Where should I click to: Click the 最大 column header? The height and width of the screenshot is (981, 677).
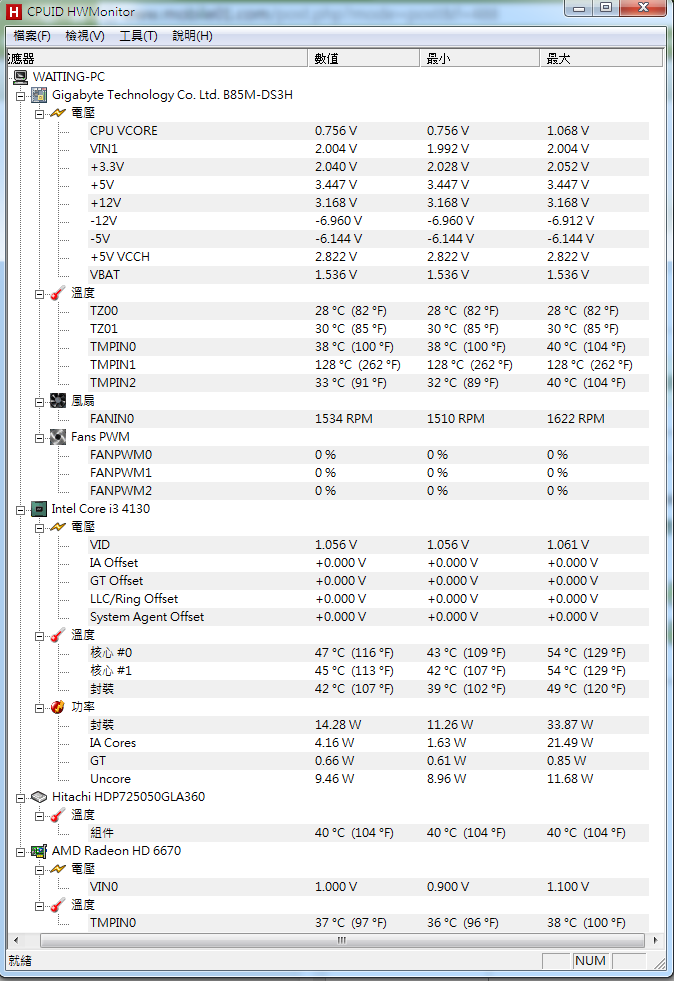[601, 59]
